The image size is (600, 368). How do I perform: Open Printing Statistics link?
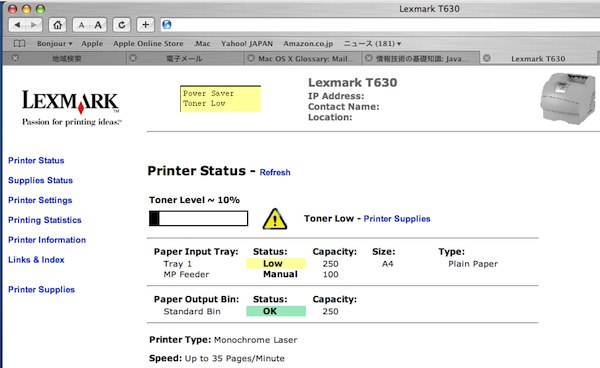(x=45, y=220)
